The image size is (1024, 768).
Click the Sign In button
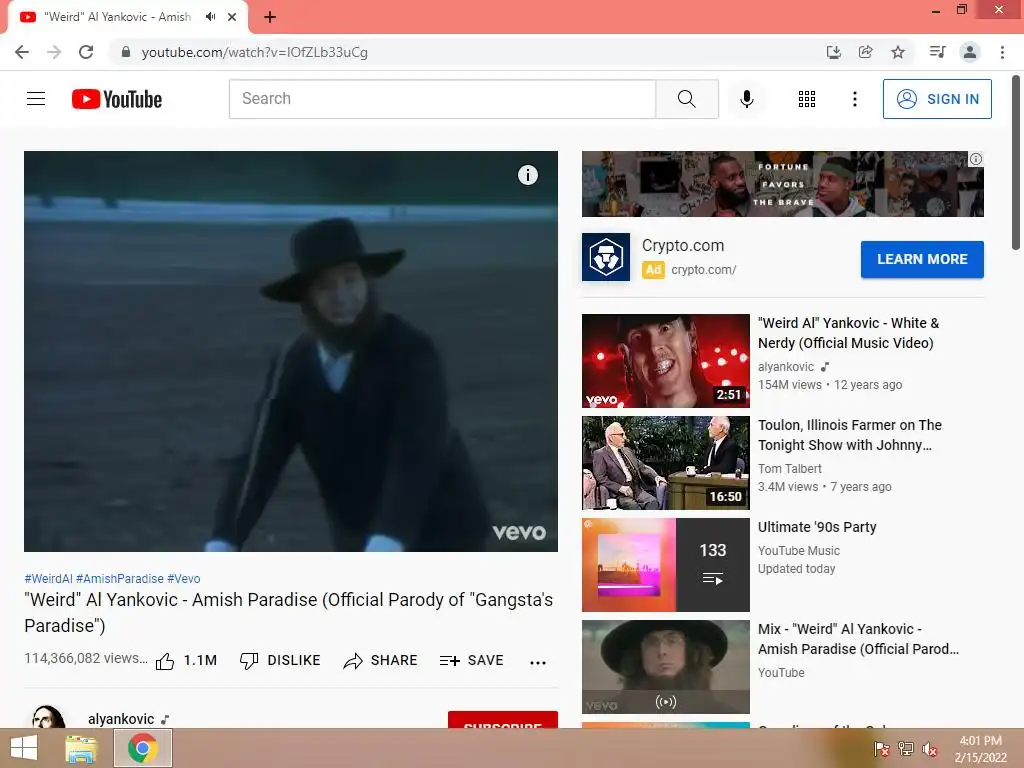pos(937,99)
